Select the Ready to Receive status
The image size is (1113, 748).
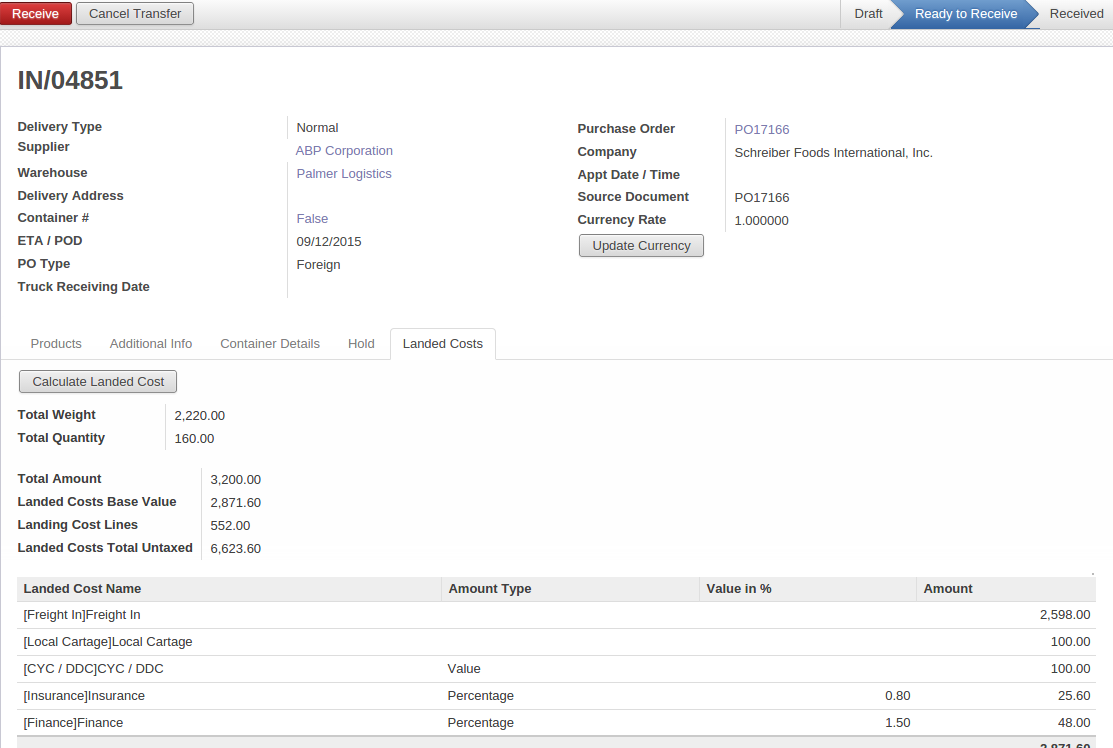click(965, 13)
